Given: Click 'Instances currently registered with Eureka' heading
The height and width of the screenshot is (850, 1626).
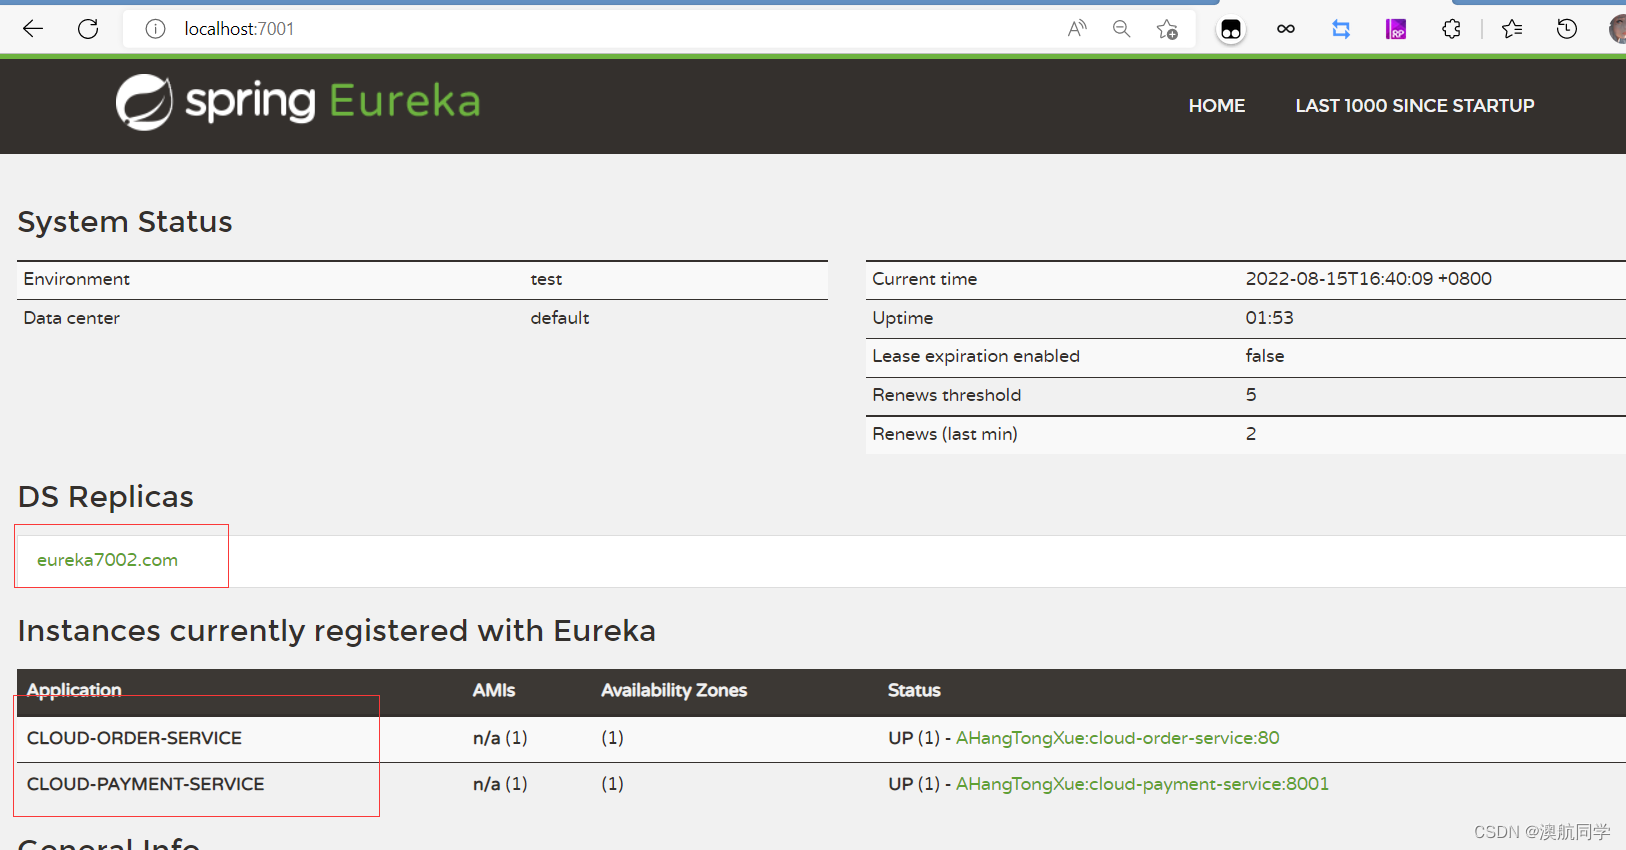Looking at the screenshot, I should (337, 631).
